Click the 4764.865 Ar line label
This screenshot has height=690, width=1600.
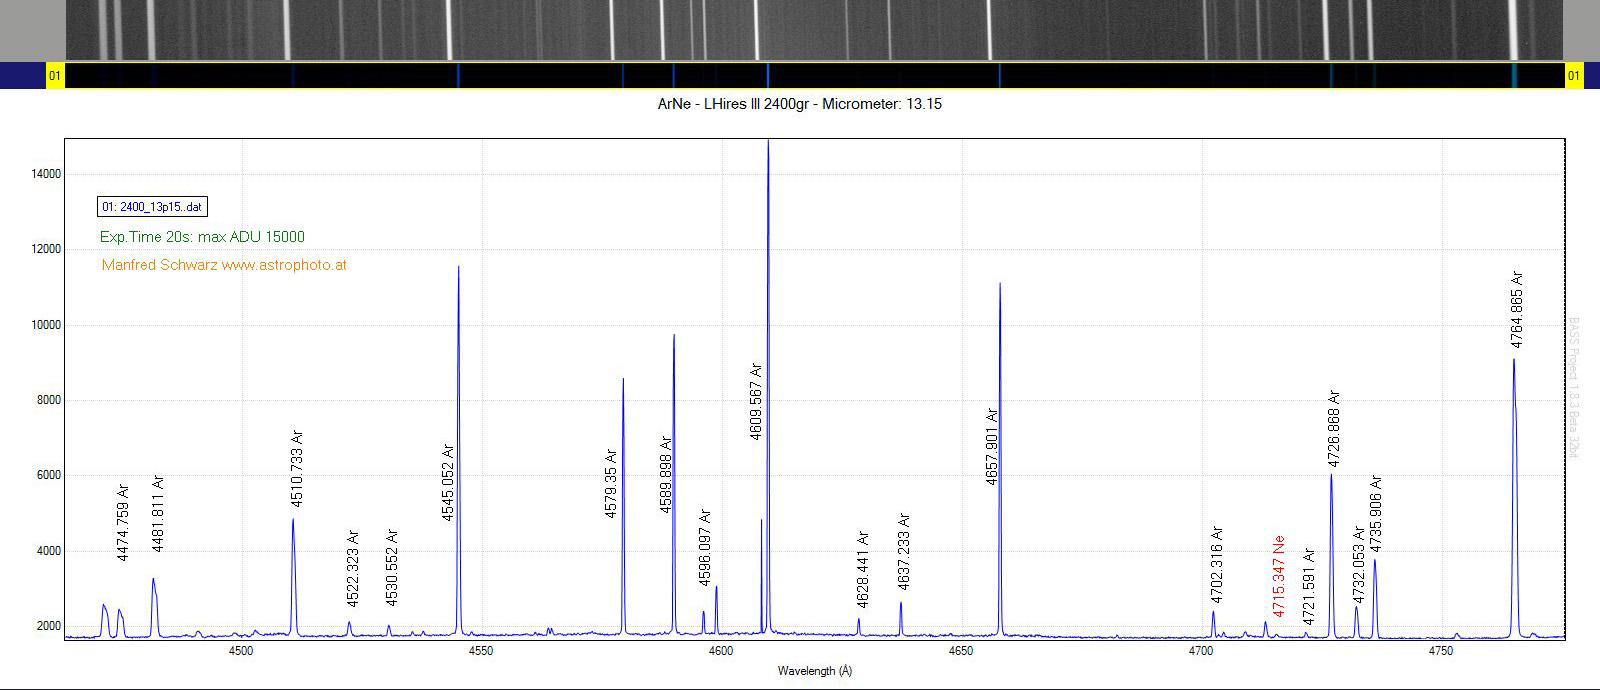point(1516,309)
